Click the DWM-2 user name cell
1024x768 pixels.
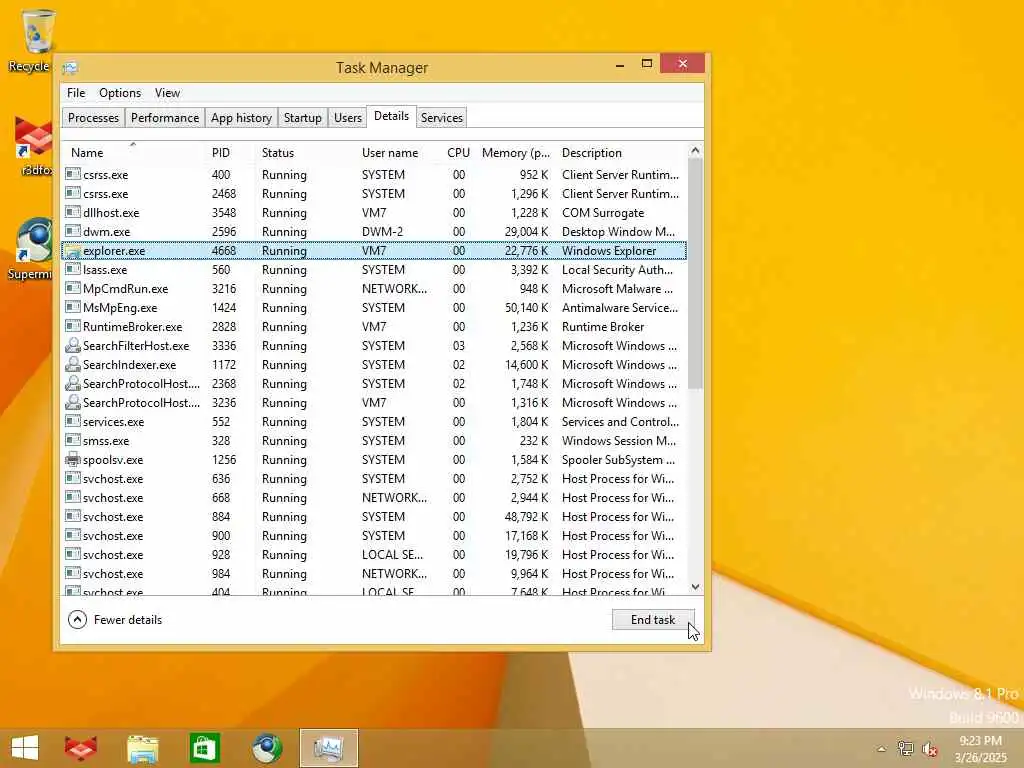click(383, 231)
